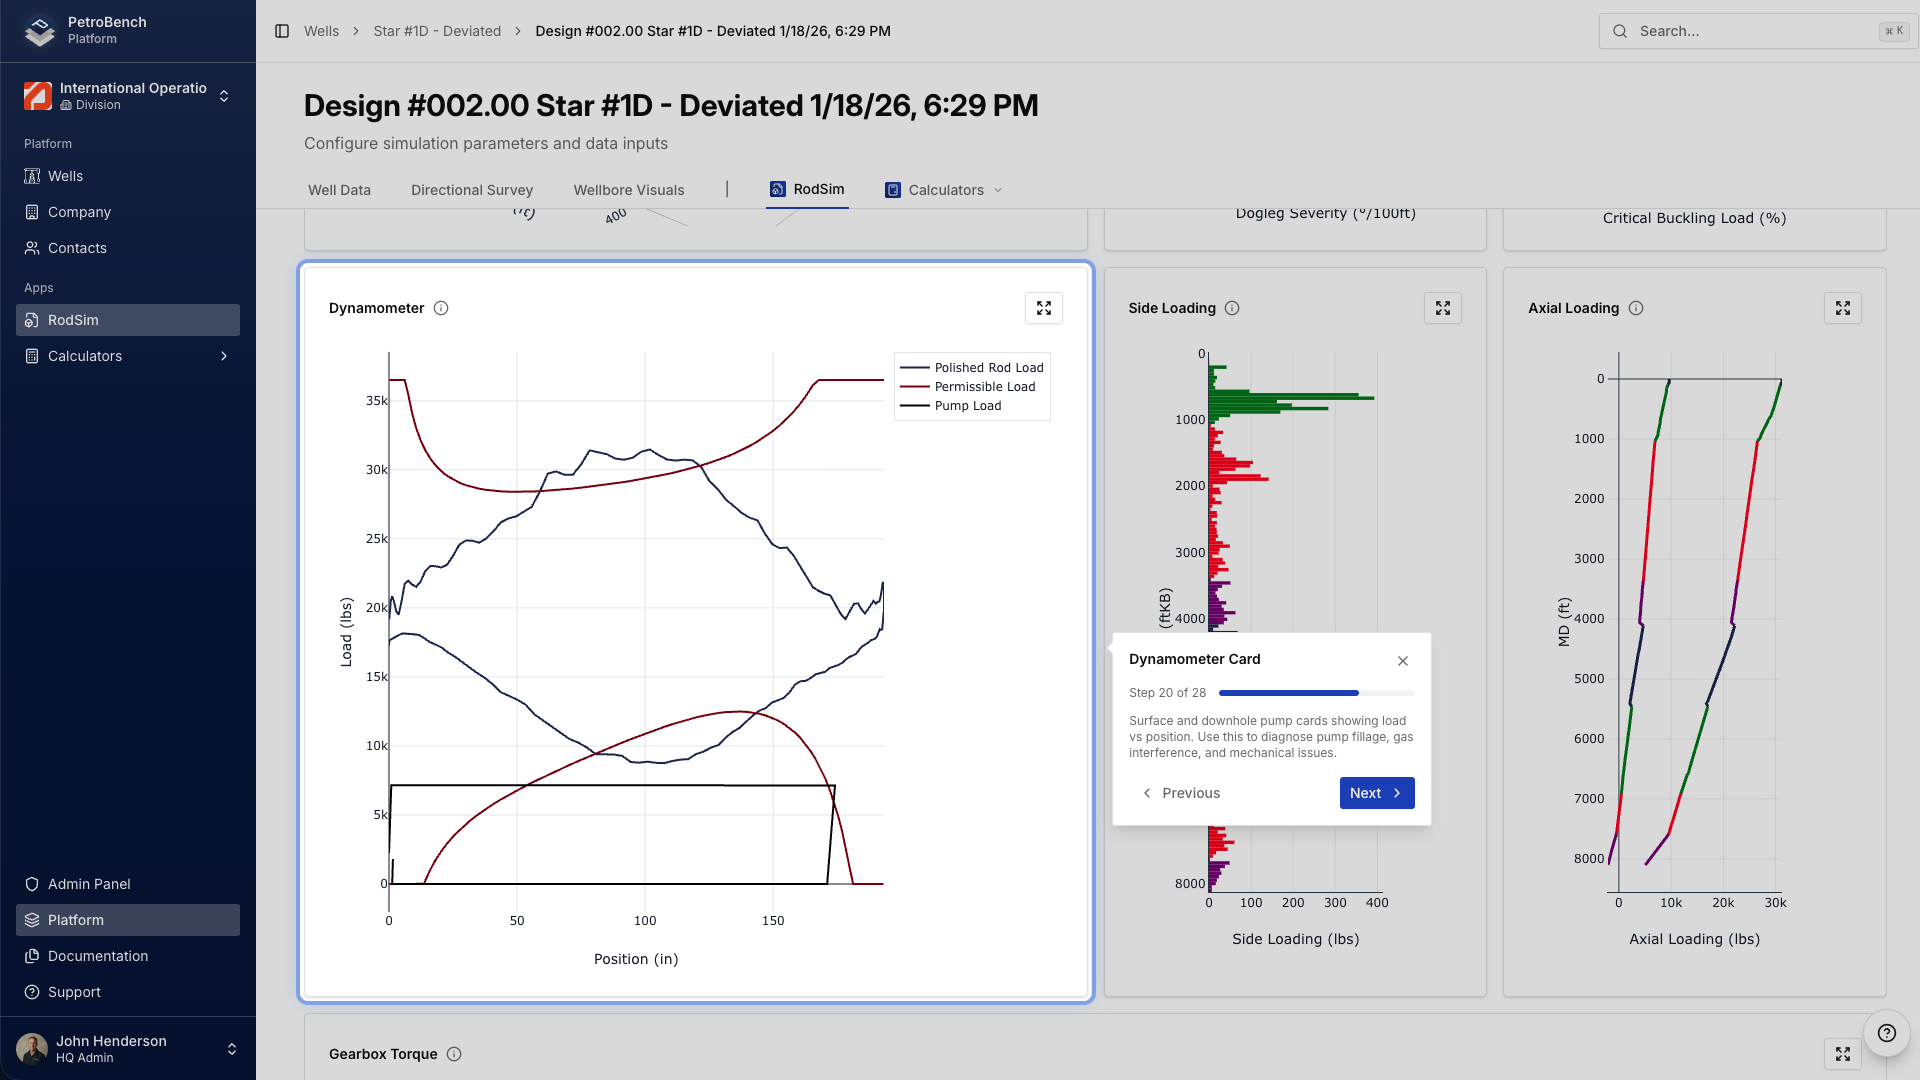Toggle Pump Load legend series
The image size is (1920, 1080).
pyautogui.click(x=967, y=406)
